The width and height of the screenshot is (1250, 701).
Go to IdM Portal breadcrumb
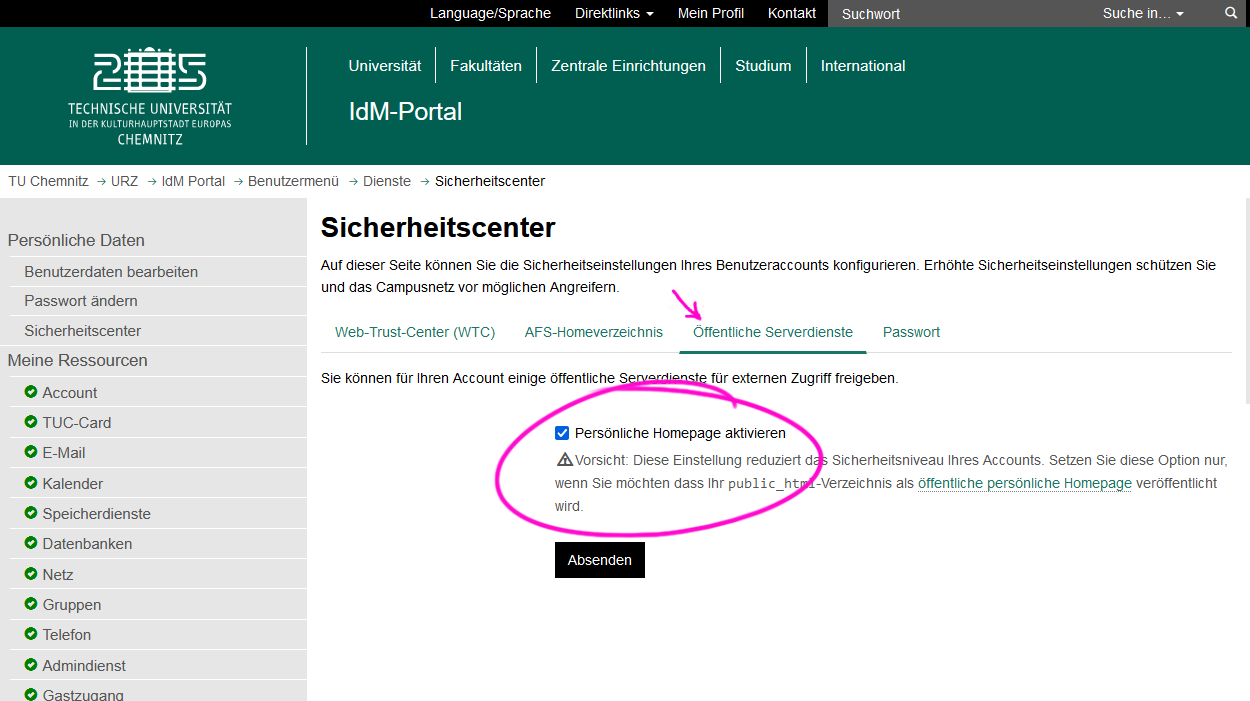pyautogui.click(x=194, y=181)
